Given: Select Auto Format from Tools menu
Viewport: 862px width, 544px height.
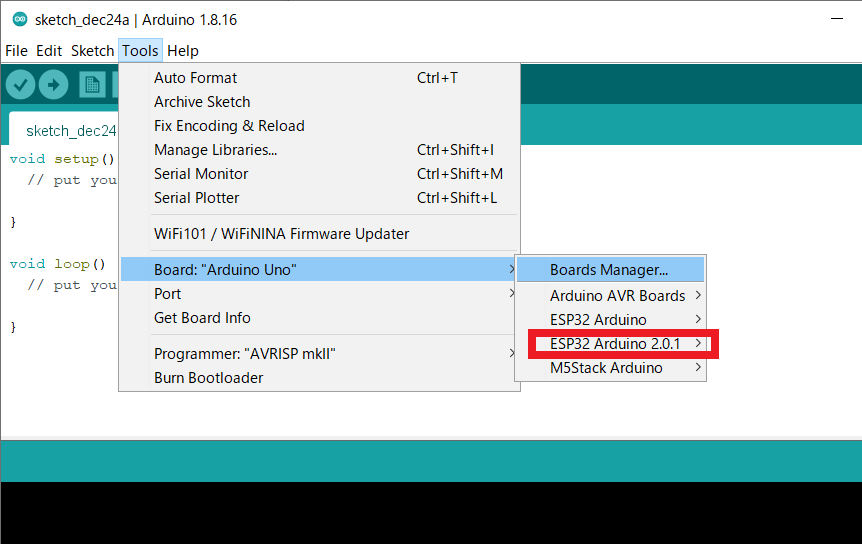Looking at the screenshot, I should click(x=195, y=78).
